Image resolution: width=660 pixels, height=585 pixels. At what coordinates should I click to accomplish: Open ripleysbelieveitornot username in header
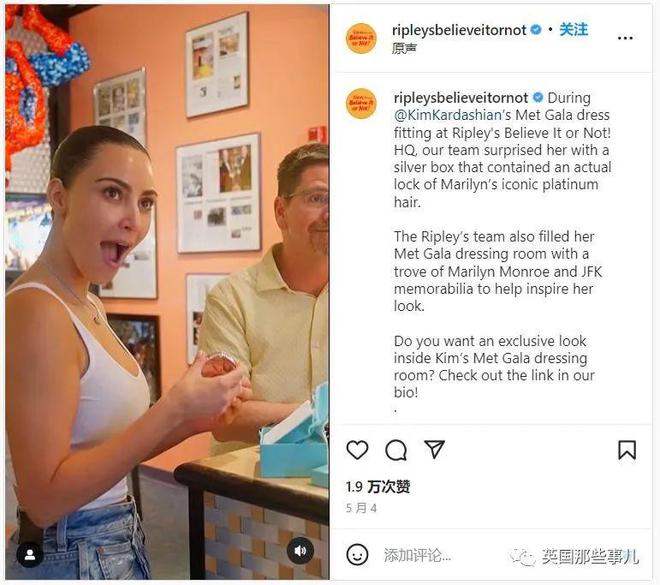point(459,30)
